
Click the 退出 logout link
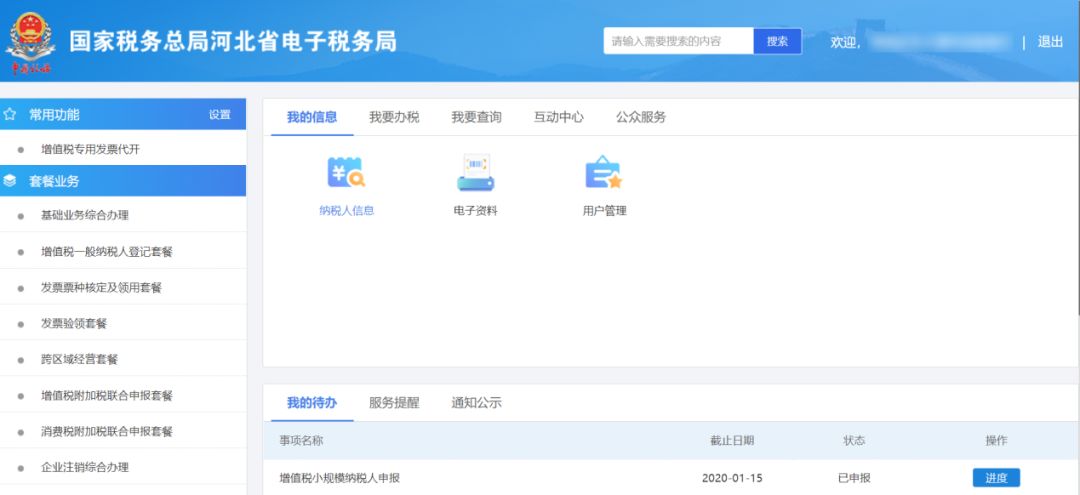1050,42
